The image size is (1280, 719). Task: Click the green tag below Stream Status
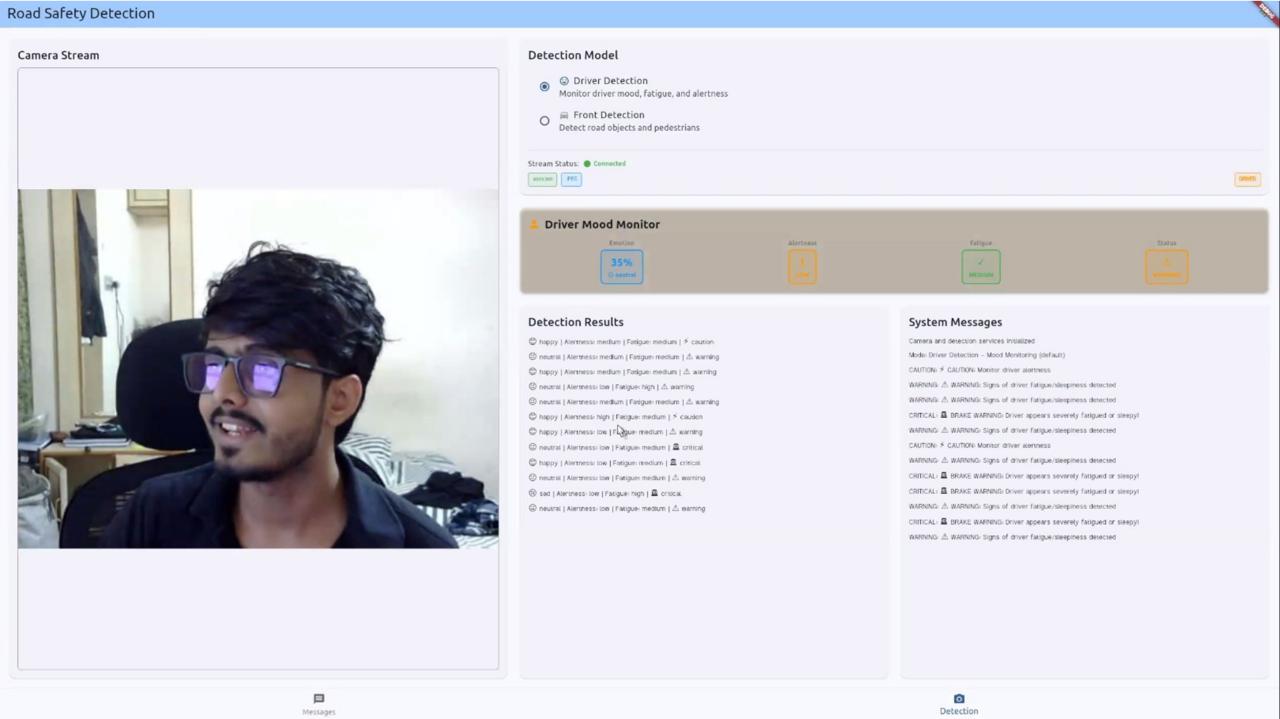point(542,179)
